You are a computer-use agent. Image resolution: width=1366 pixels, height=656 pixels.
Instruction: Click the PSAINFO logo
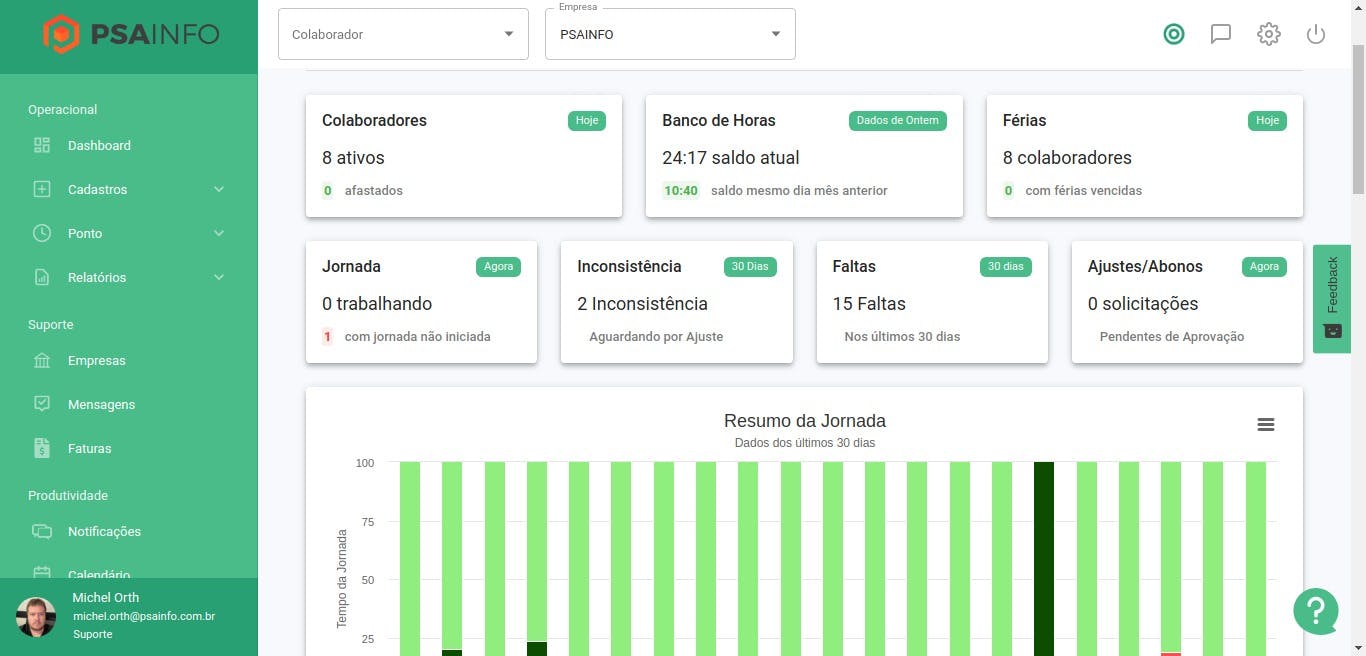click(x=130, y=35)
